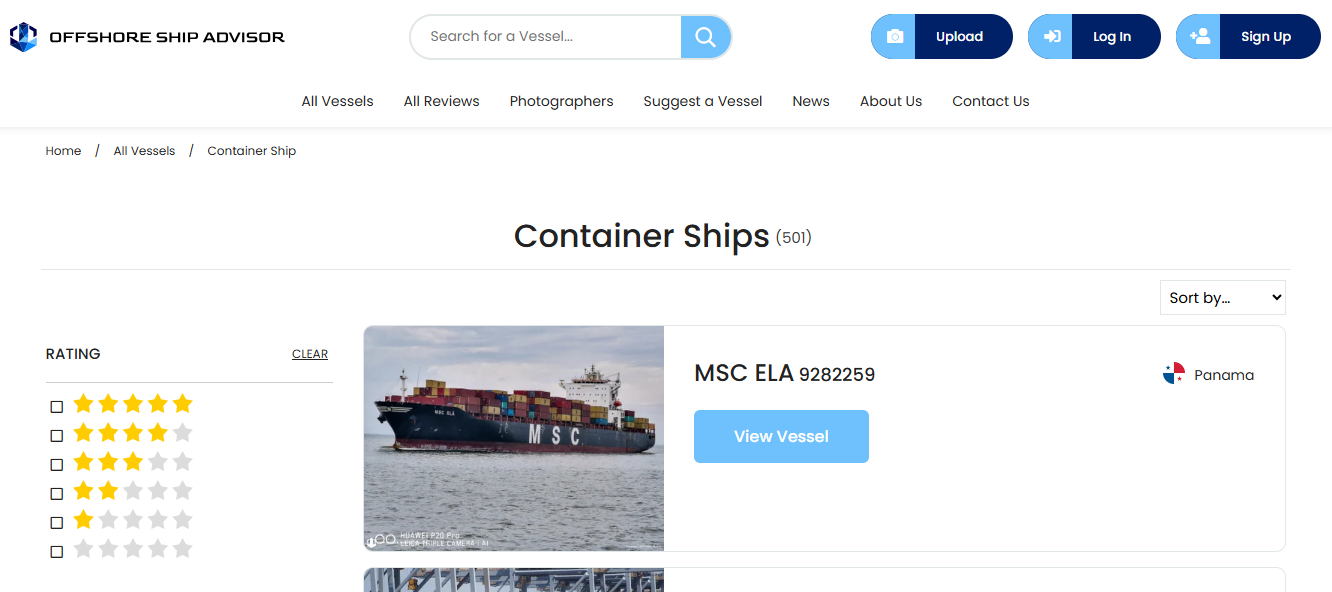Click the all-grey zero star rating row
Image resolution: width=1332 pixels, height=592 pixels.
132,549
